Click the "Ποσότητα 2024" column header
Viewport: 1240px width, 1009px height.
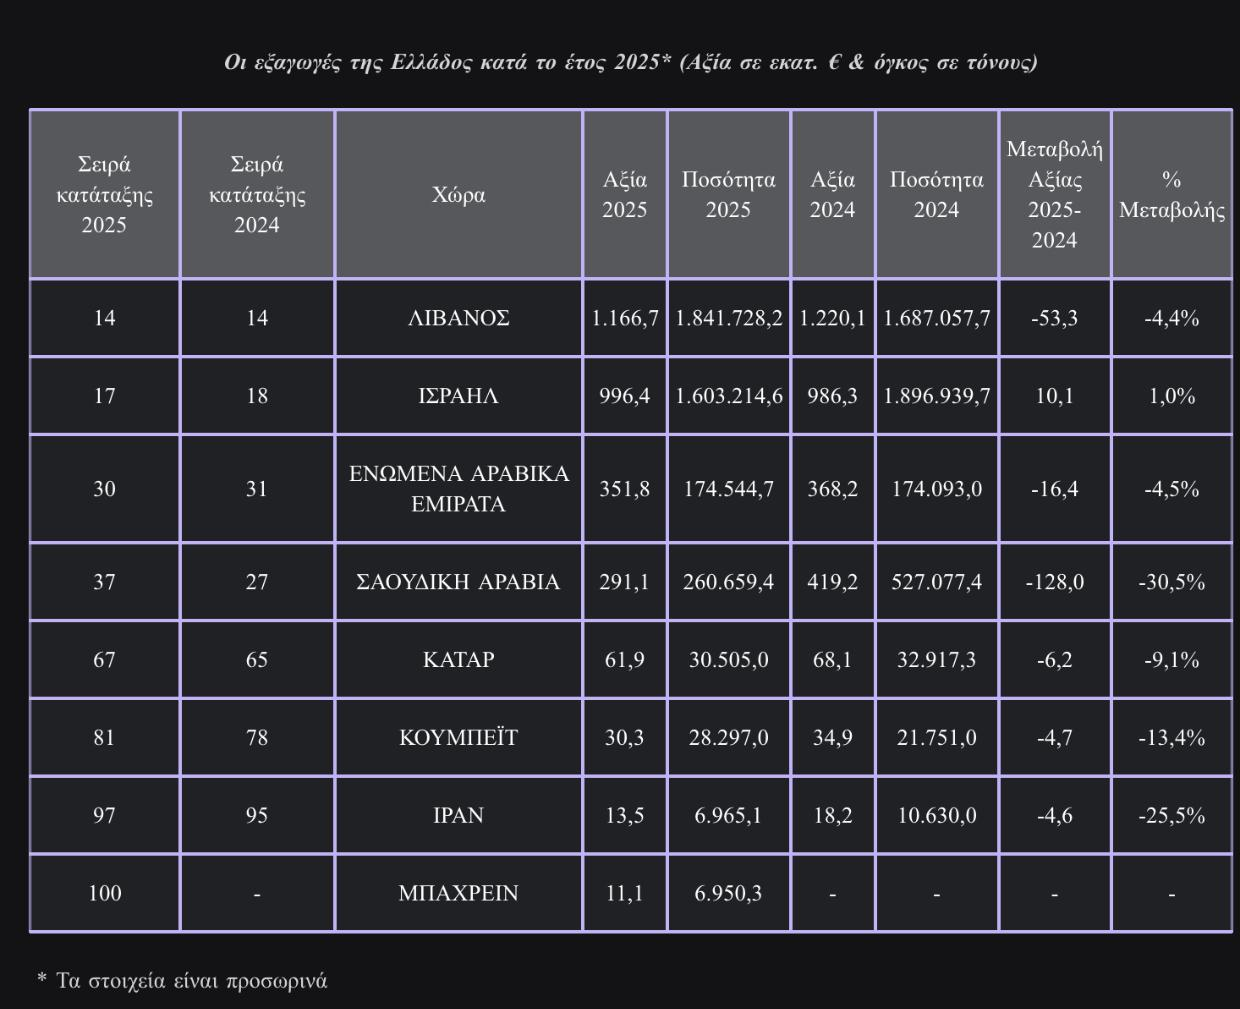click(936, 194)
